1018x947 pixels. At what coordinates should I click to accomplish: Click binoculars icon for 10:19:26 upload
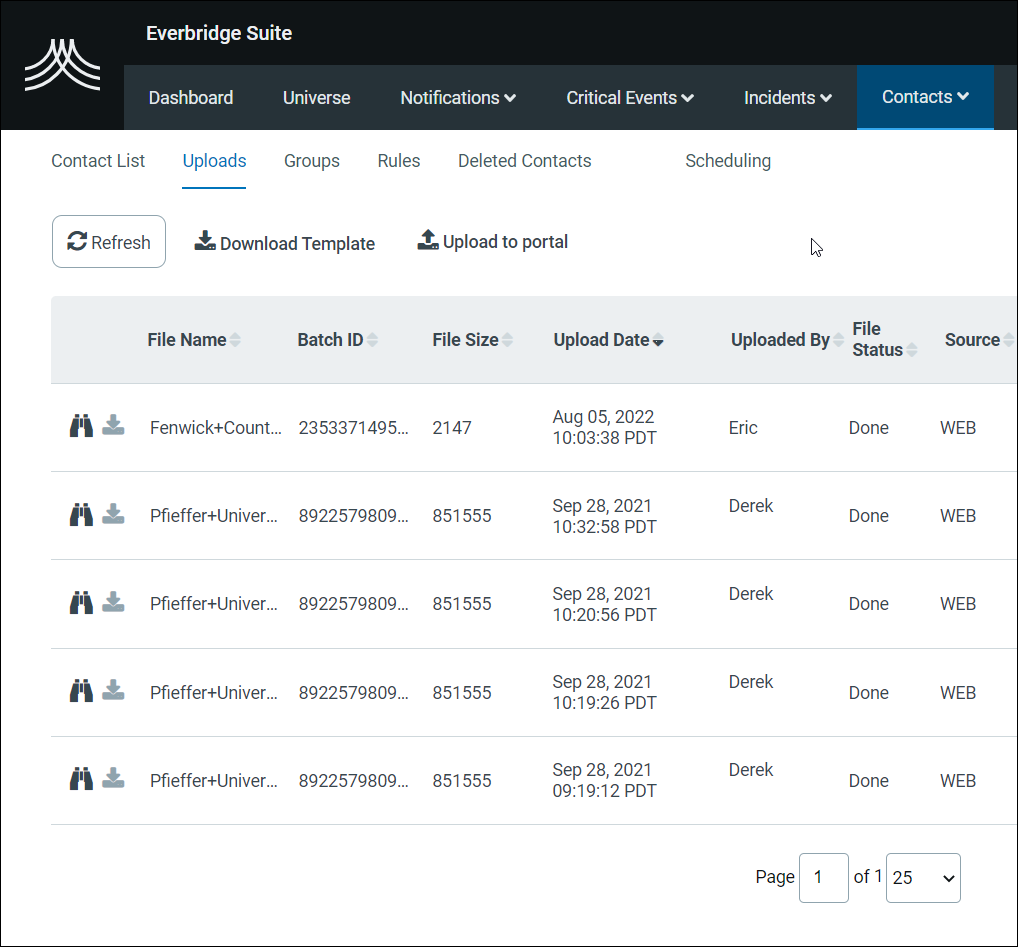(x=81, y=691)
